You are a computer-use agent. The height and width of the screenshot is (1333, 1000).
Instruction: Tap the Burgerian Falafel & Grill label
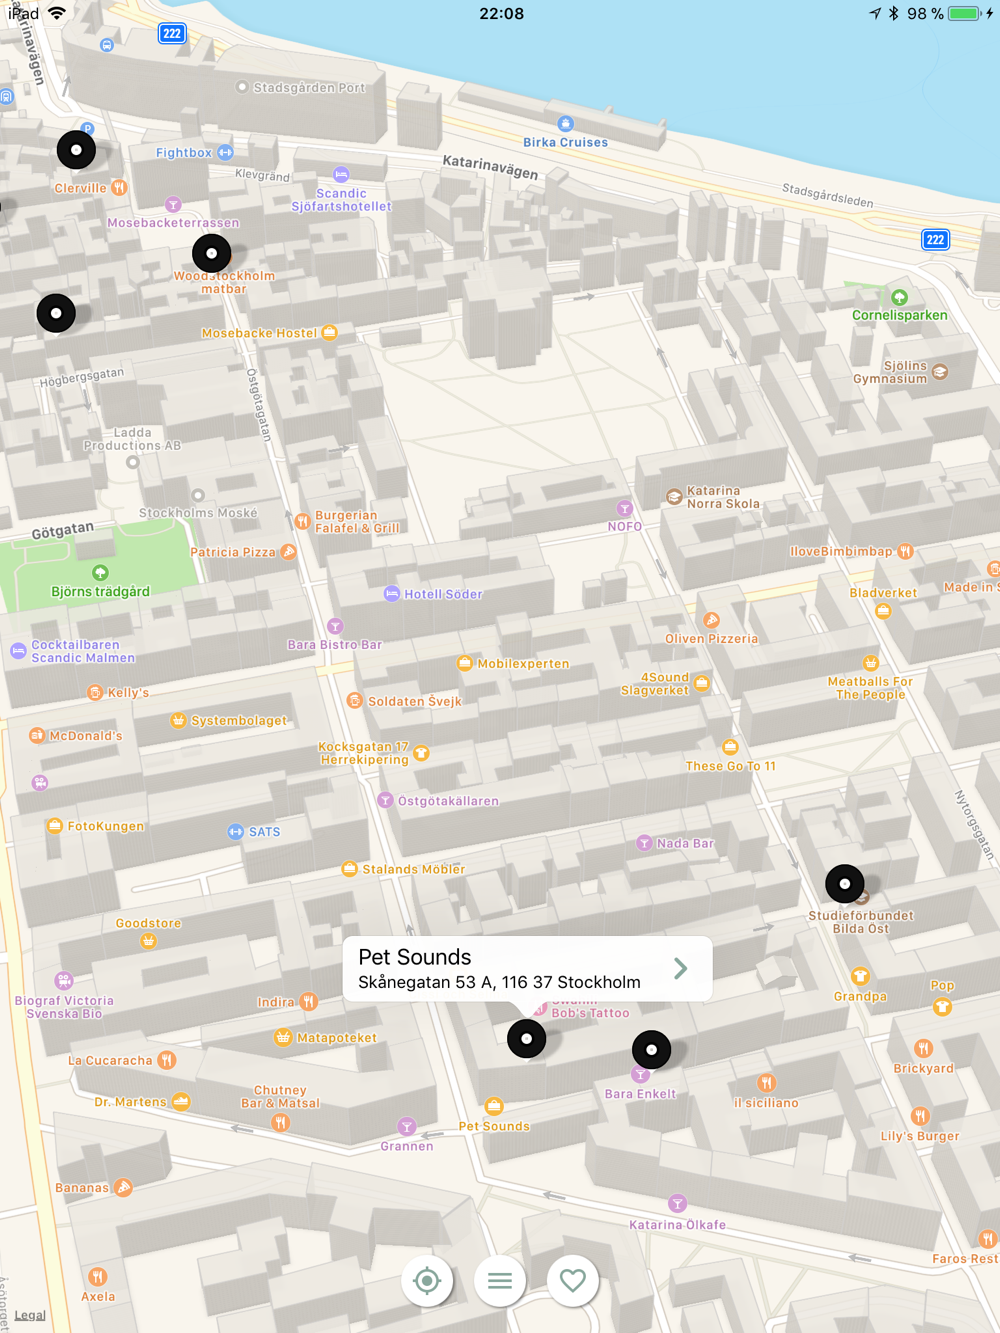(357, 522)
